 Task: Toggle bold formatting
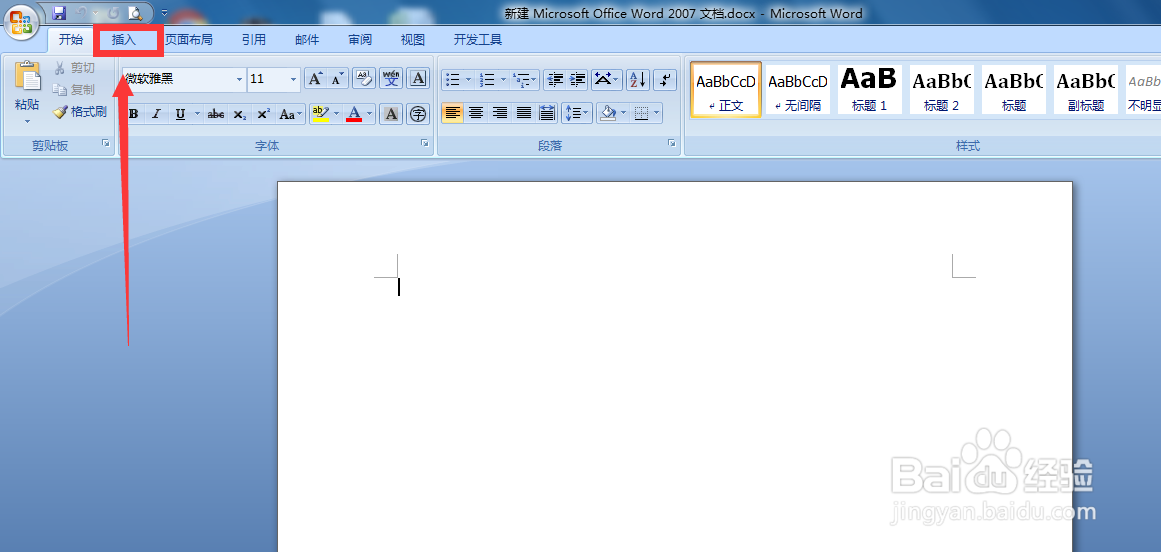click(x=133, y=114)
